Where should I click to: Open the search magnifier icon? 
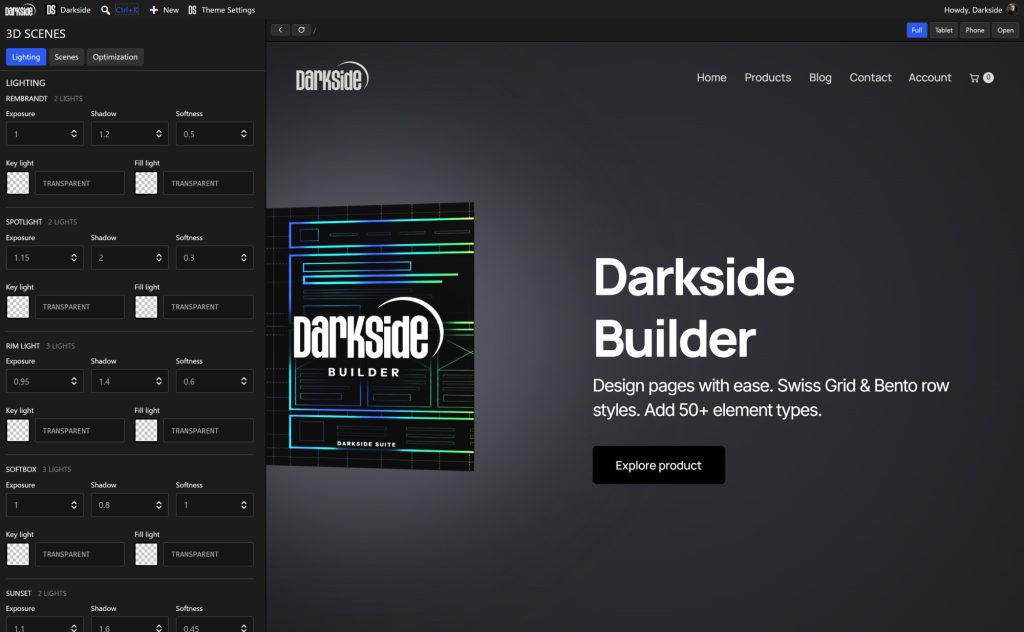105,10
